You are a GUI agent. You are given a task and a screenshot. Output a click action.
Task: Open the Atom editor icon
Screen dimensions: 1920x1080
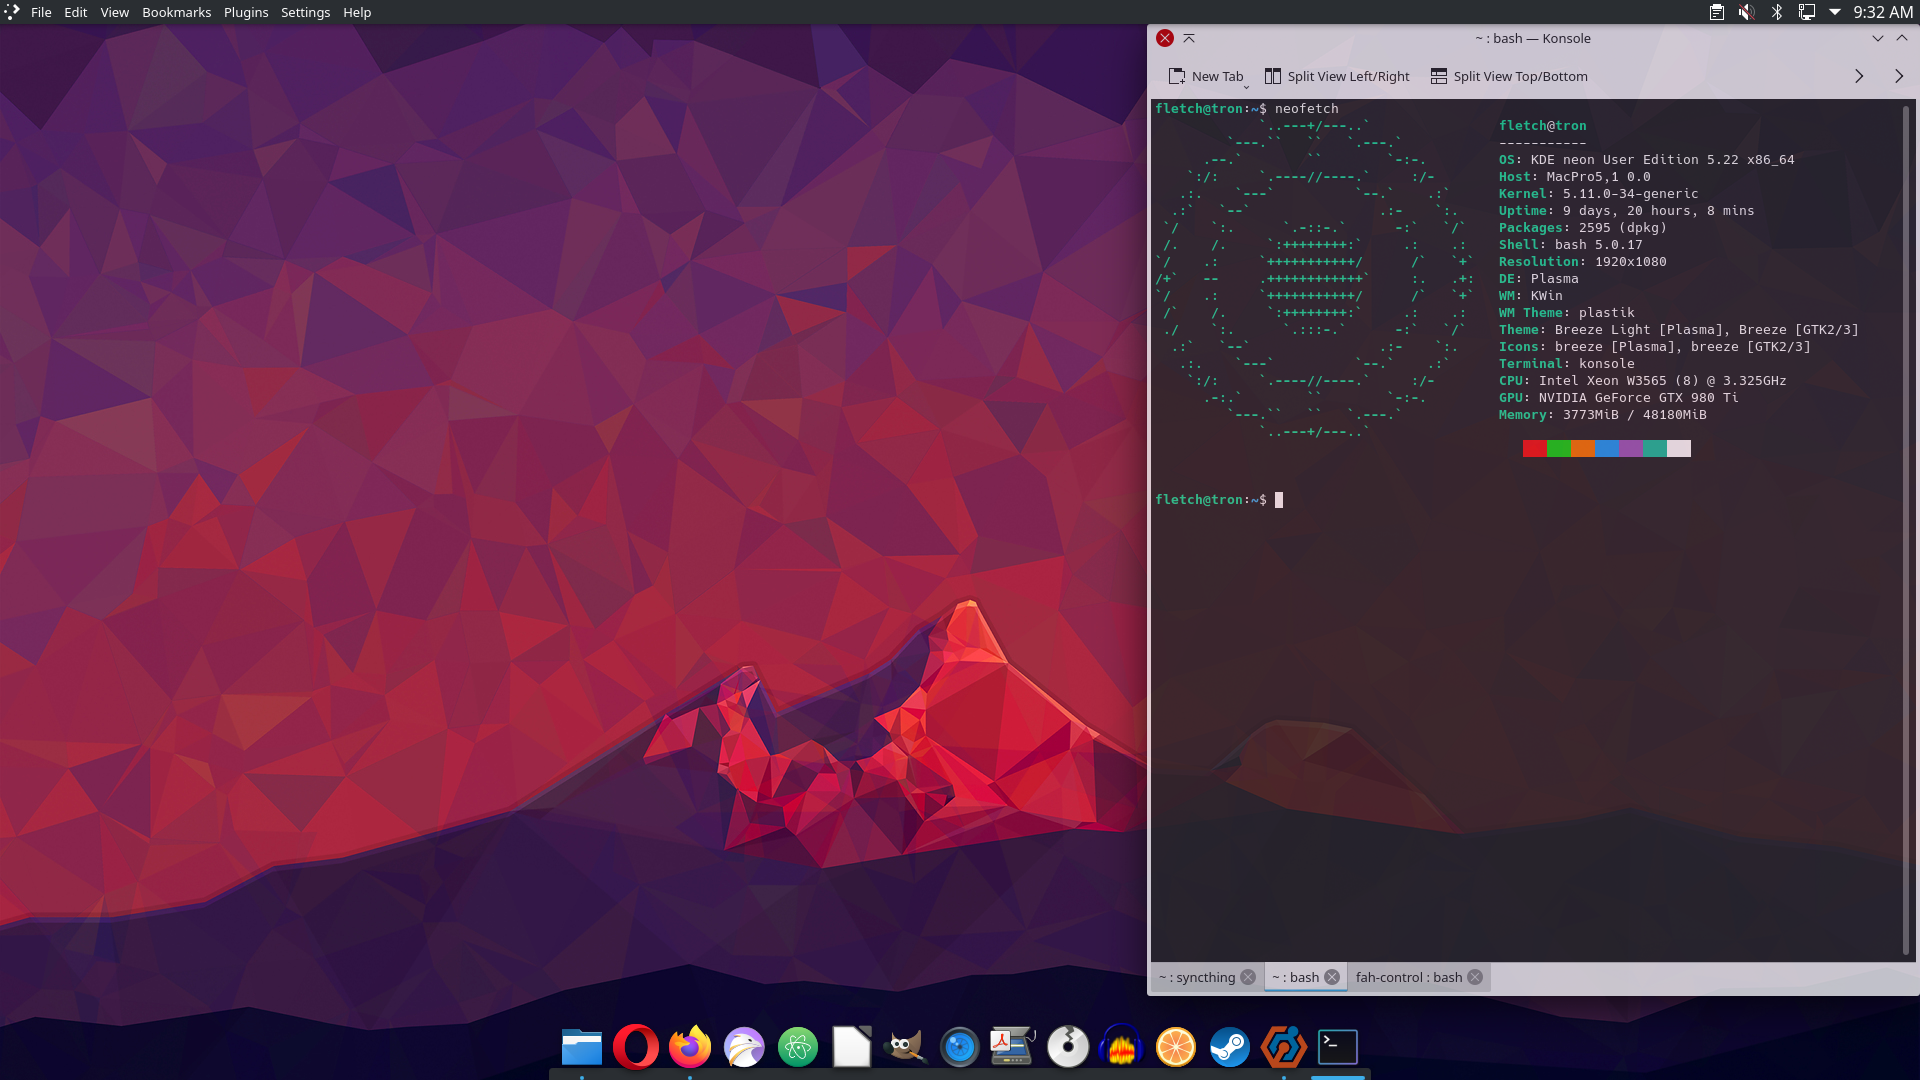tap(798, 1047)
